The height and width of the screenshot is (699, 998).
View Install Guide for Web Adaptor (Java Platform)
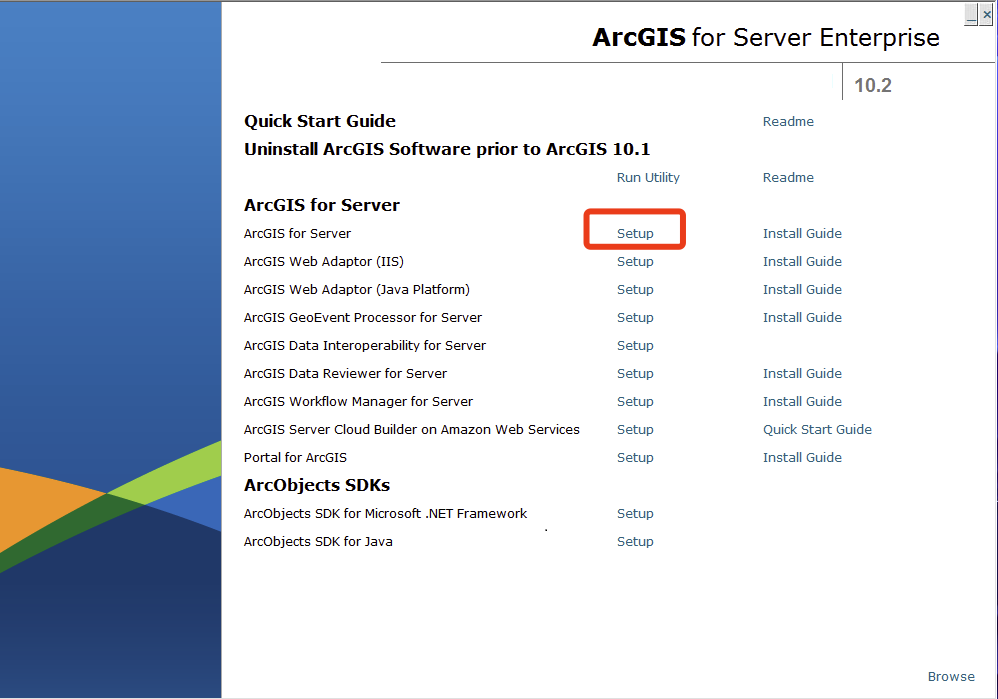pyautogui.click(x=802, y=290)
